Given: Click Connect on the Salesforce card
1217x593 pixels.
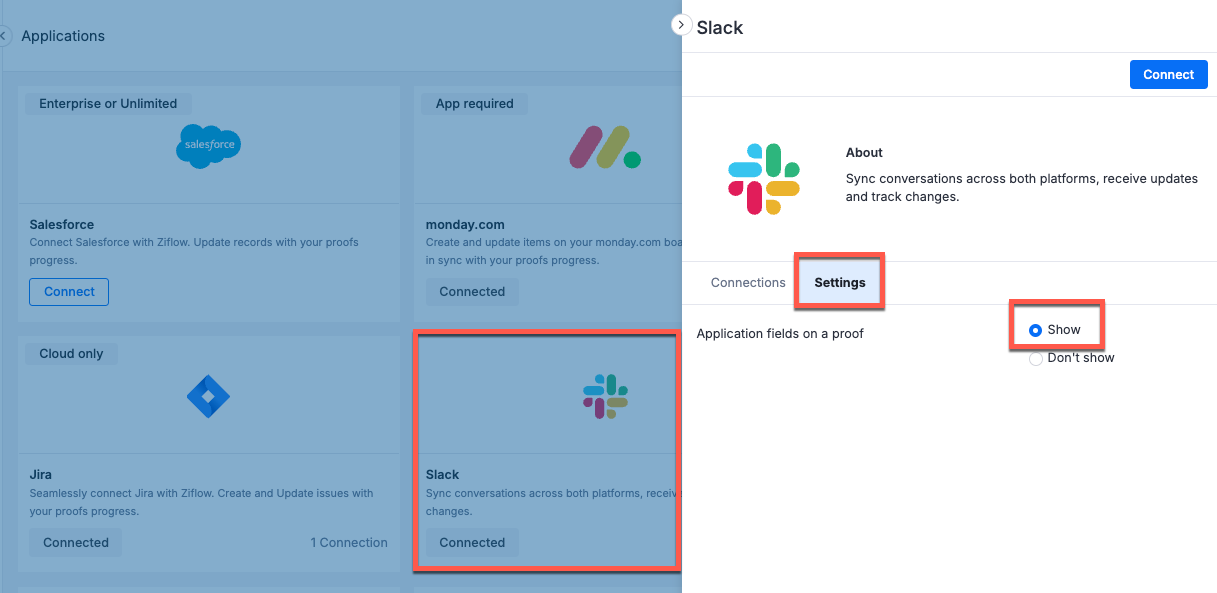Looking at the screenshot, I should click(68, 291).
